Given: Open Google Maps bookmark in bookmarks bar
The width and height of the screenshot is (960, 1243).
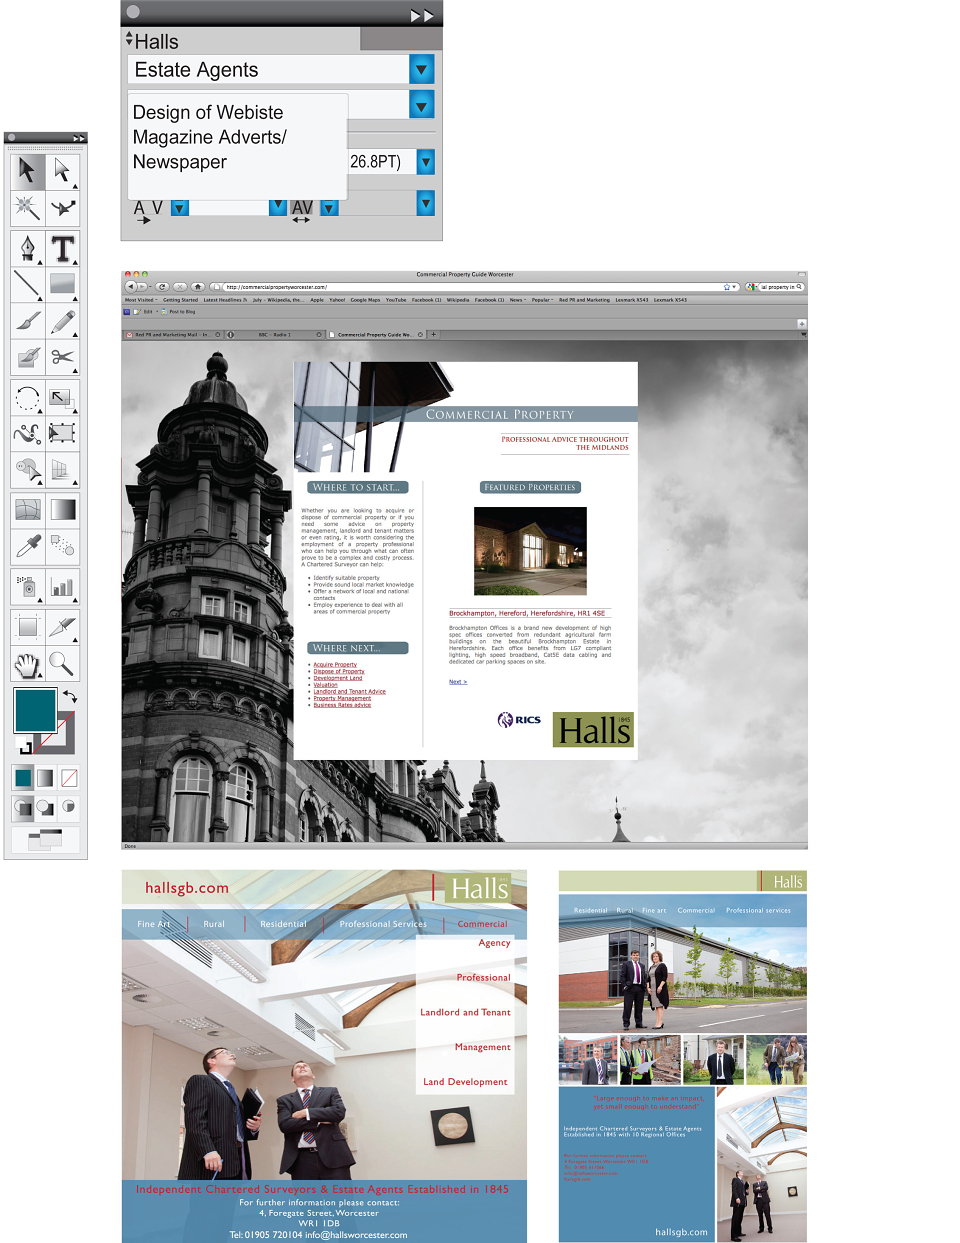Looking at the screenshot, I should coord(365,300).
